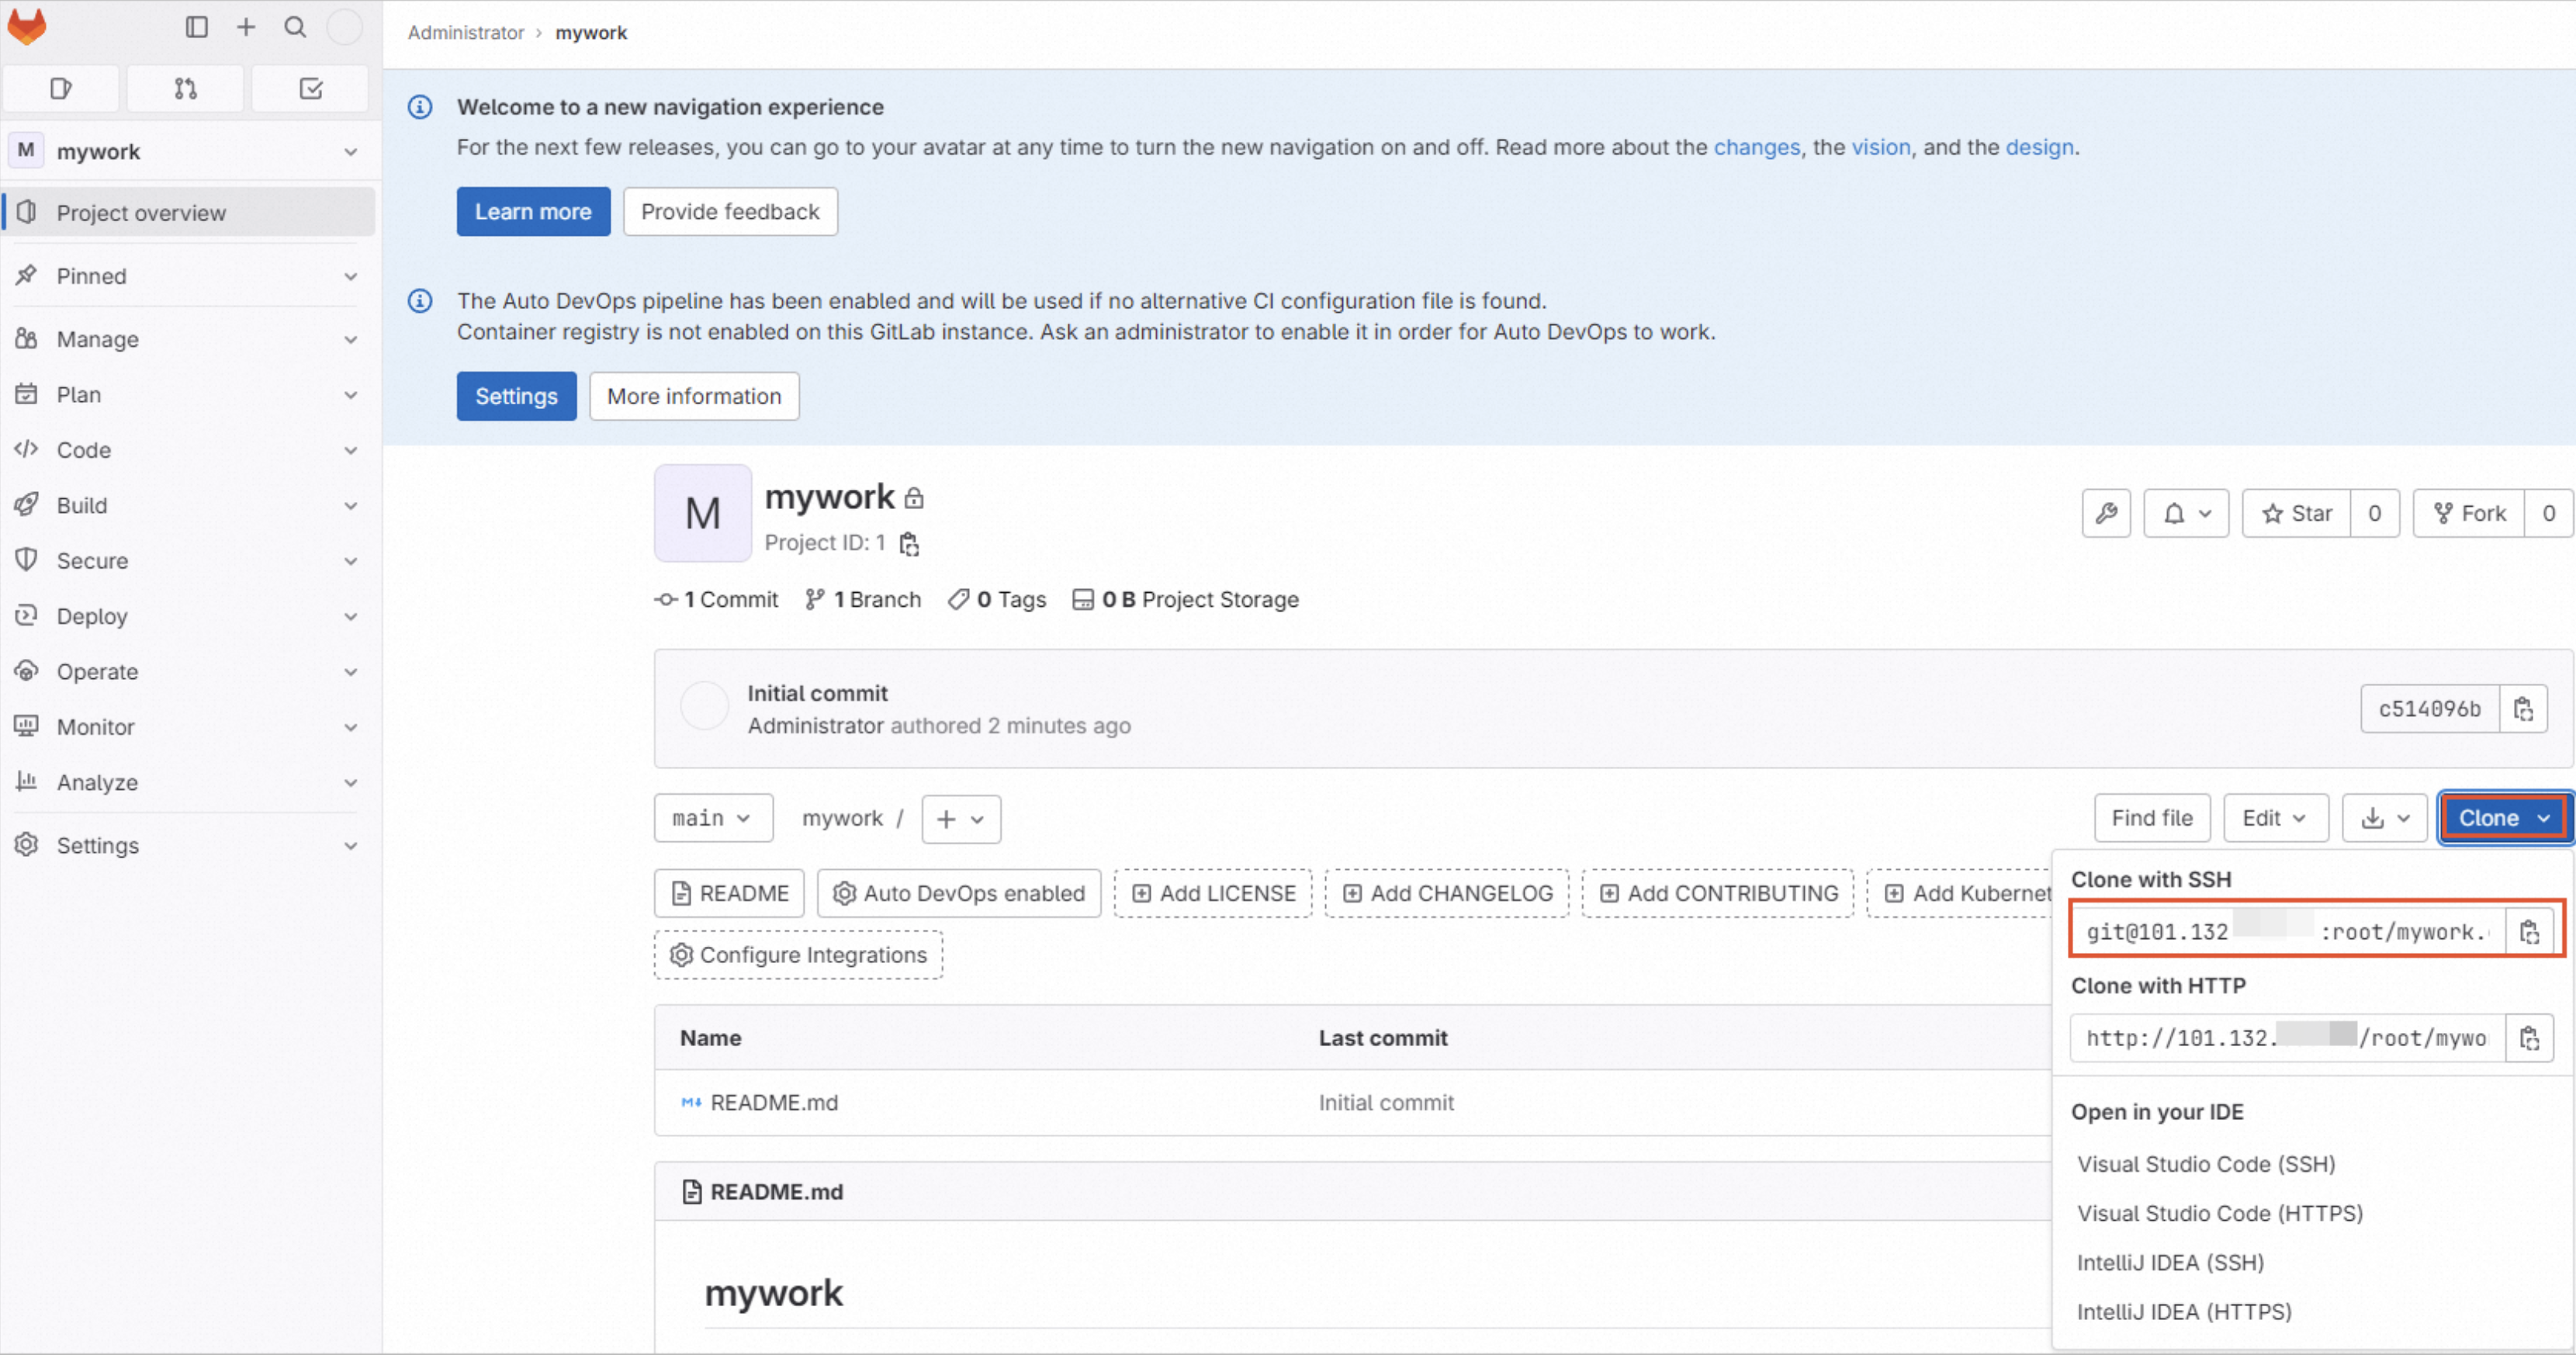Open the add file plus dropdown
Screen dimensions: 2576x1355
click(x=961, y=820)
